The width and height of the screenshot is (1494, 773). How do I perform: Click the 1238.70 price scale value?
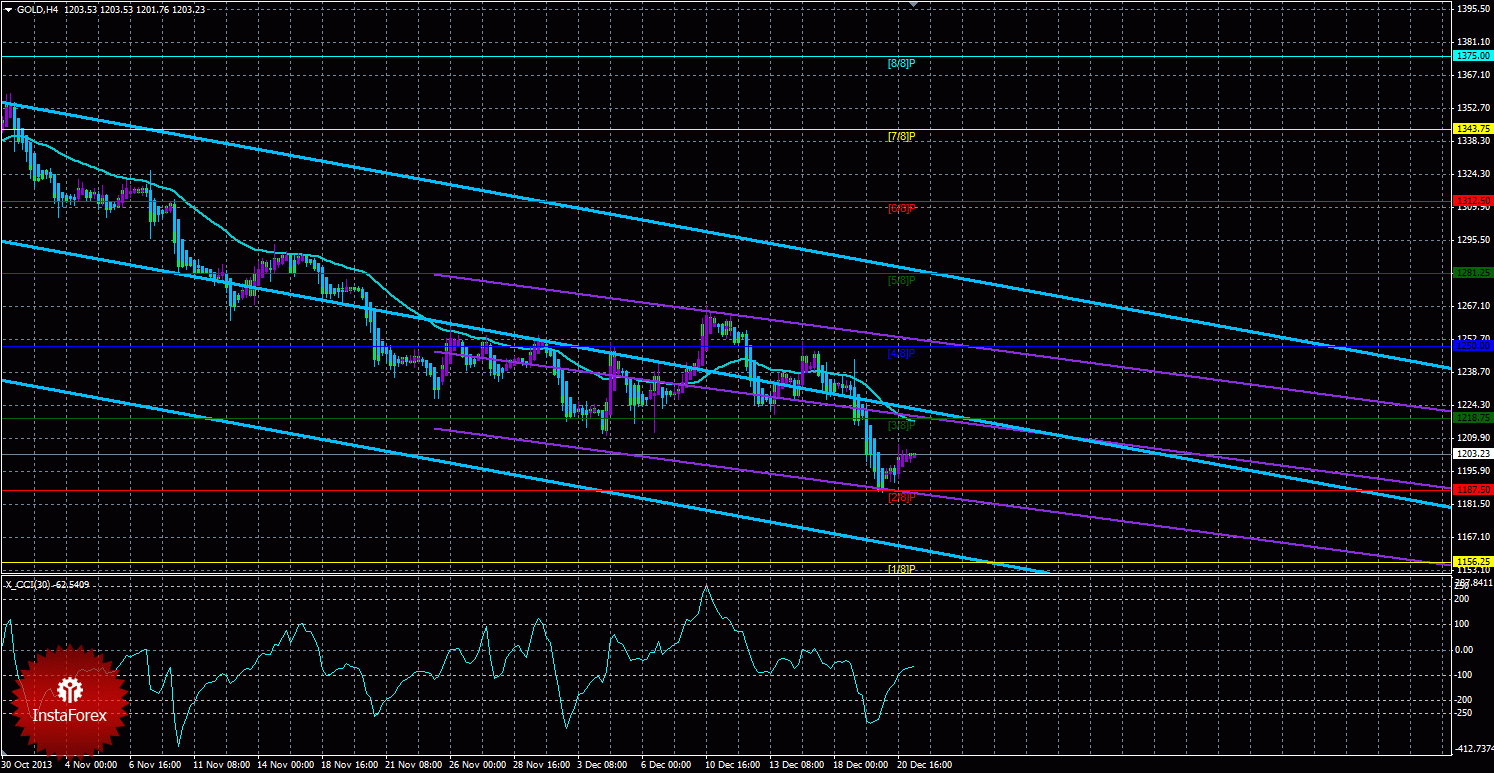[x=1474, y=372]
